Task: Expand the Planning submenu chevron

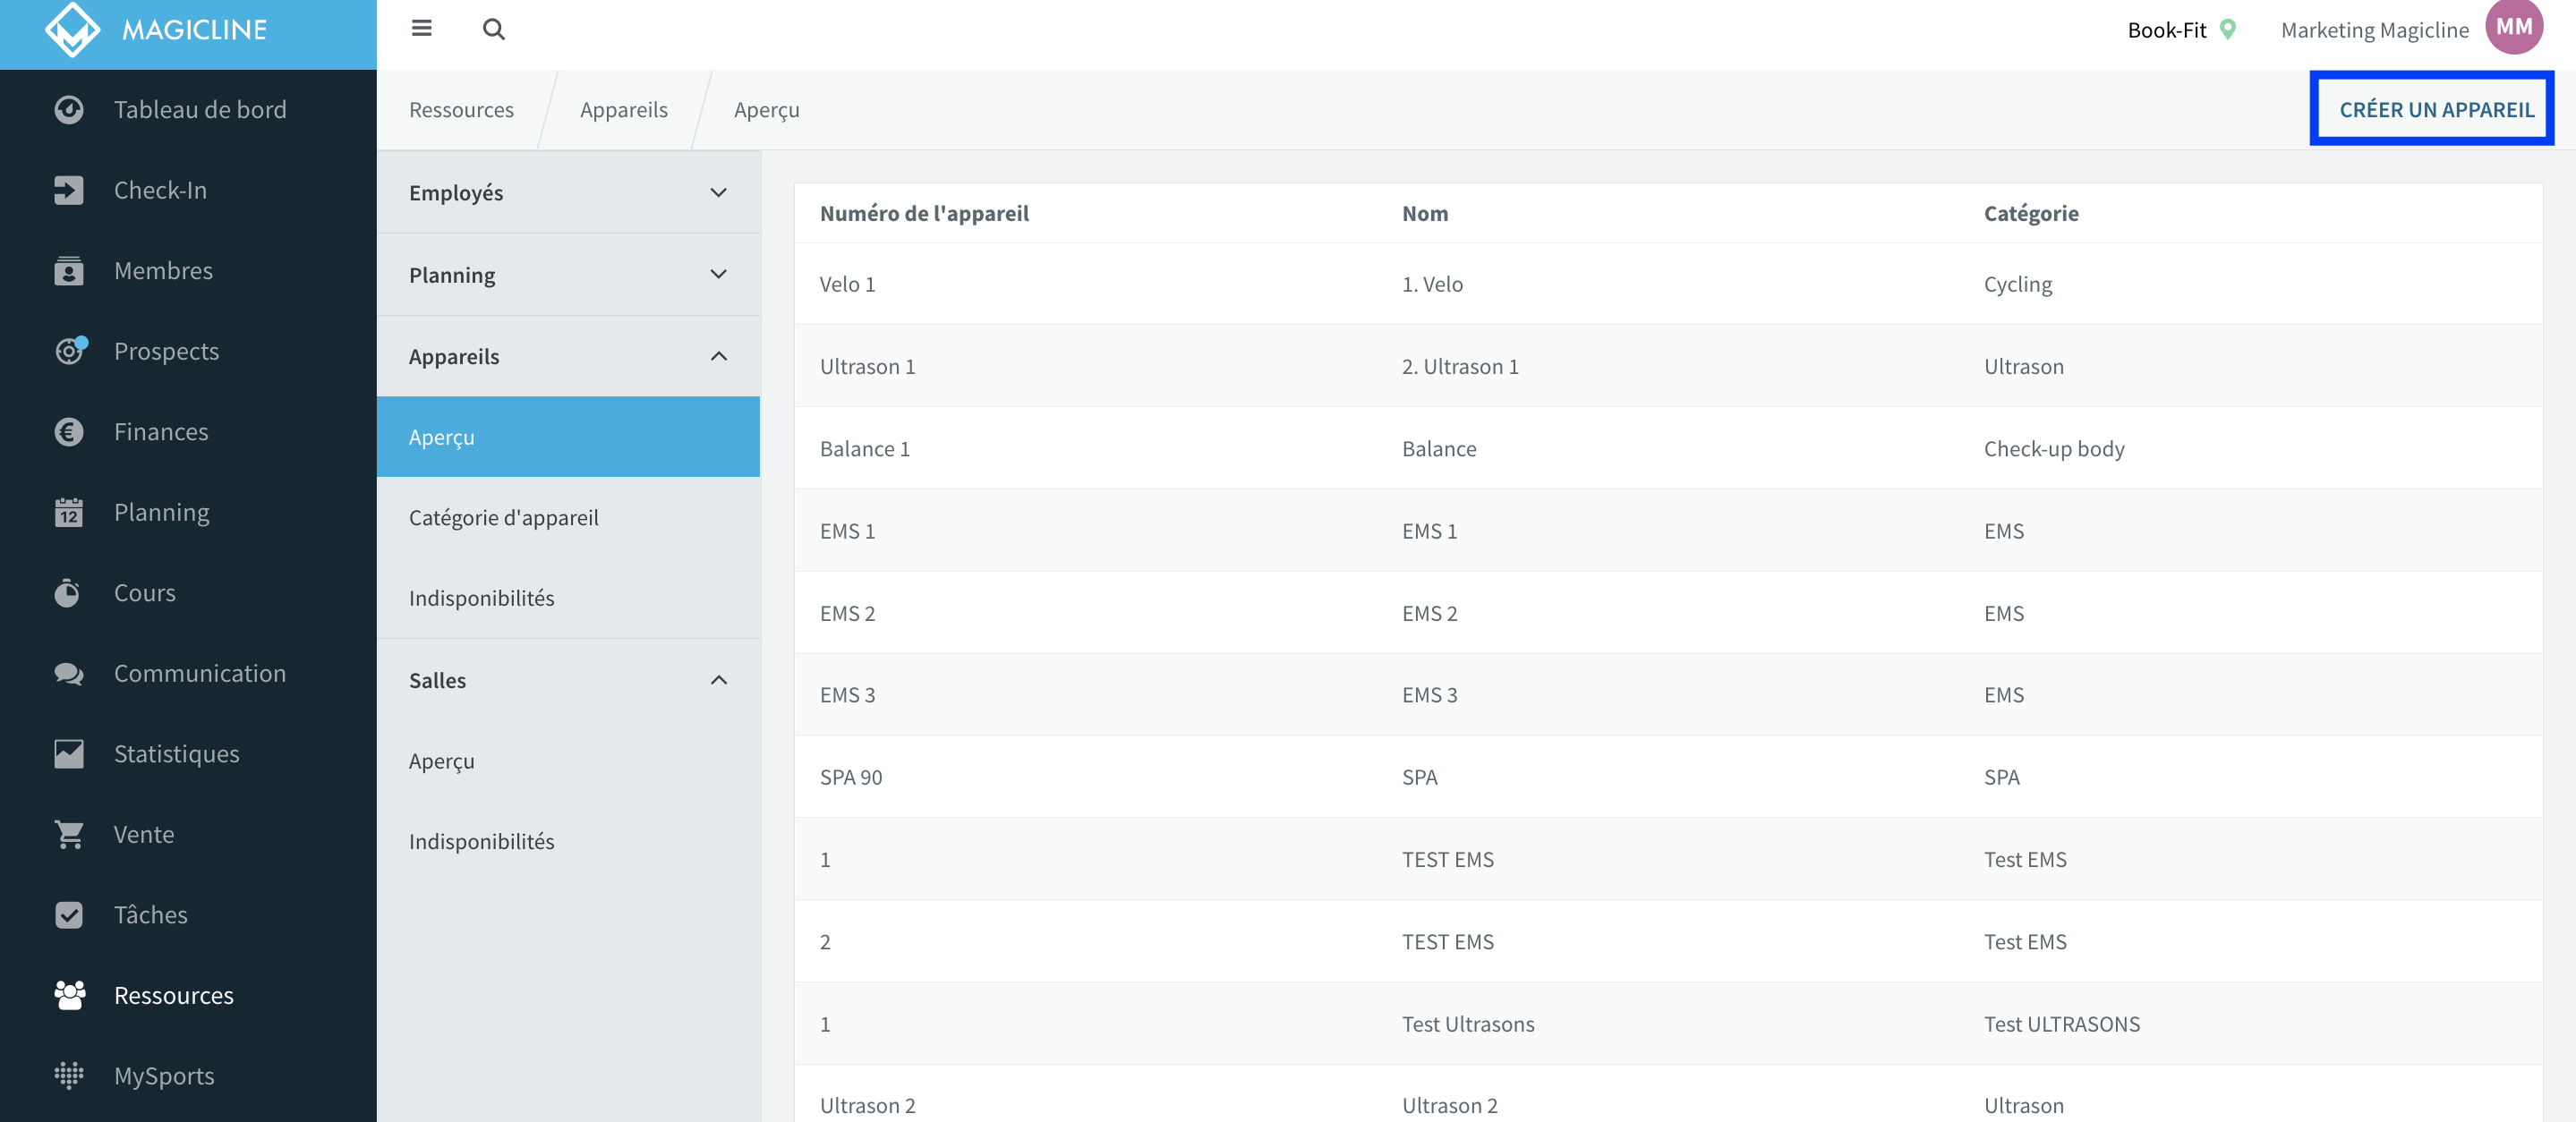Action: [x=718, y=274]
